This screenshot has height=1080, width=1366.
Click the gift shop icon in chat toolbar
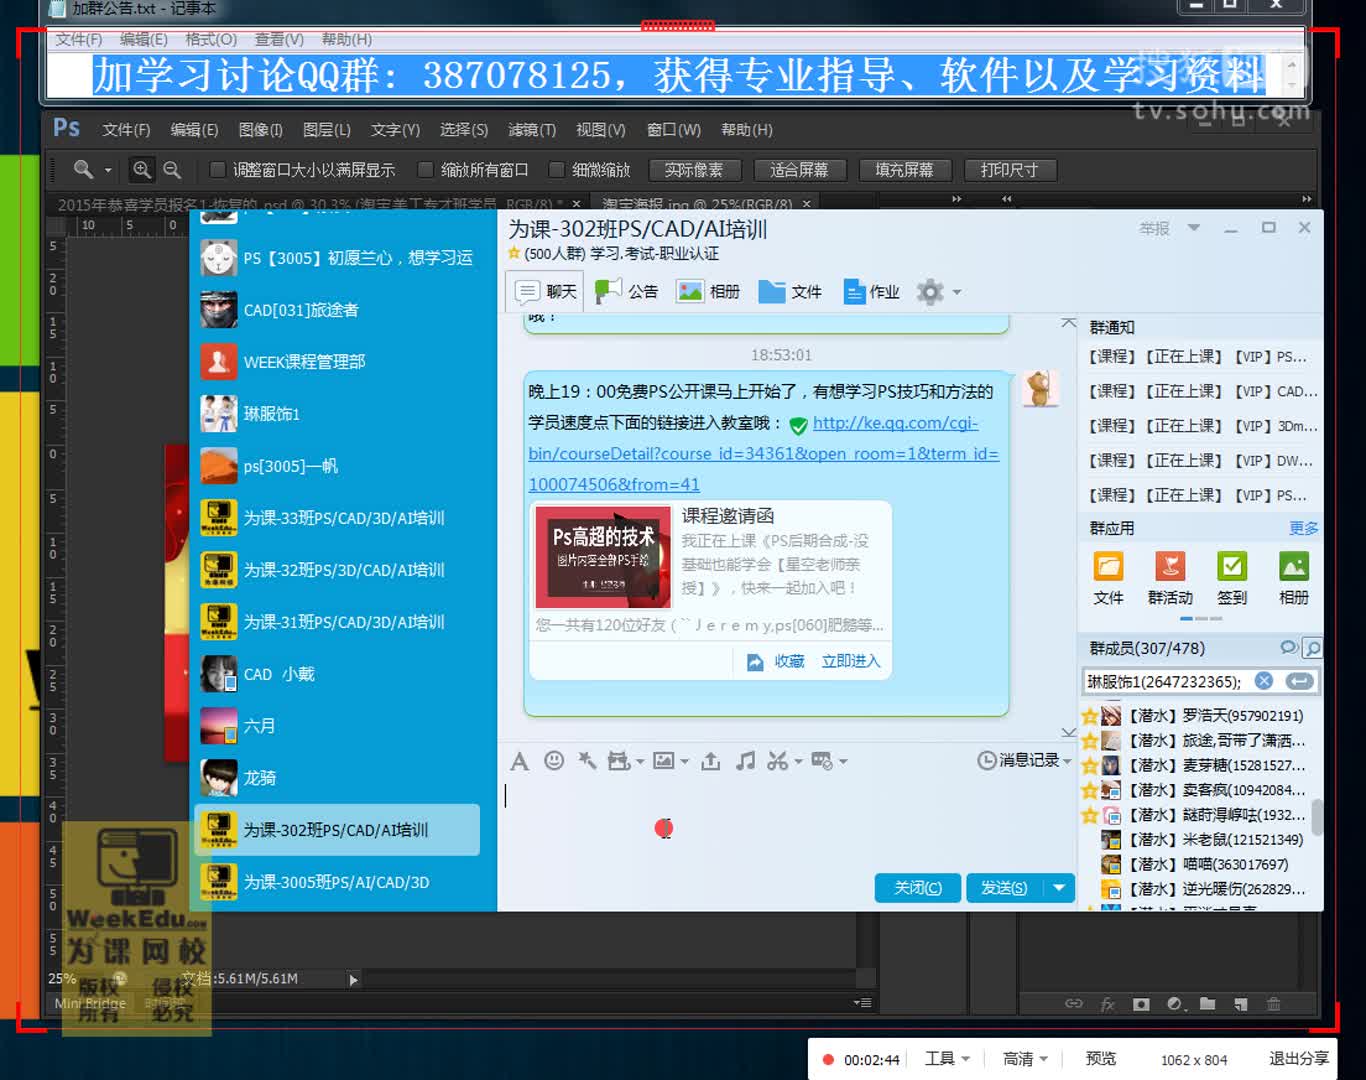pos(619,761)
